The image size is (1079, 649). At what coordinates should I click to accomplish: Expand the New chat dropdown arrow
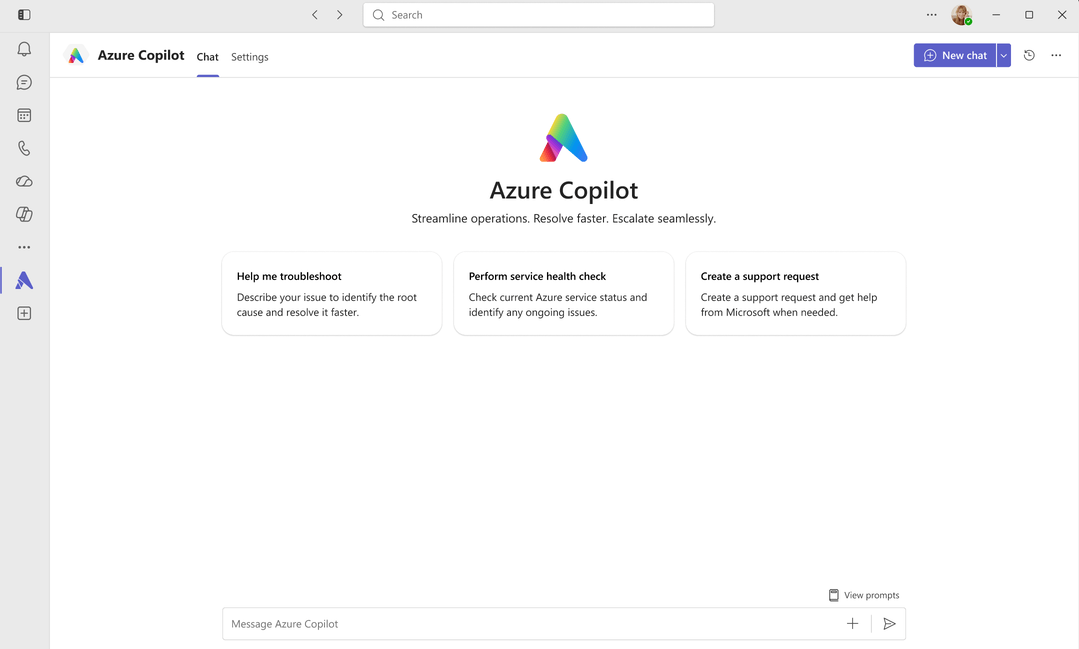coord(1003,55)
